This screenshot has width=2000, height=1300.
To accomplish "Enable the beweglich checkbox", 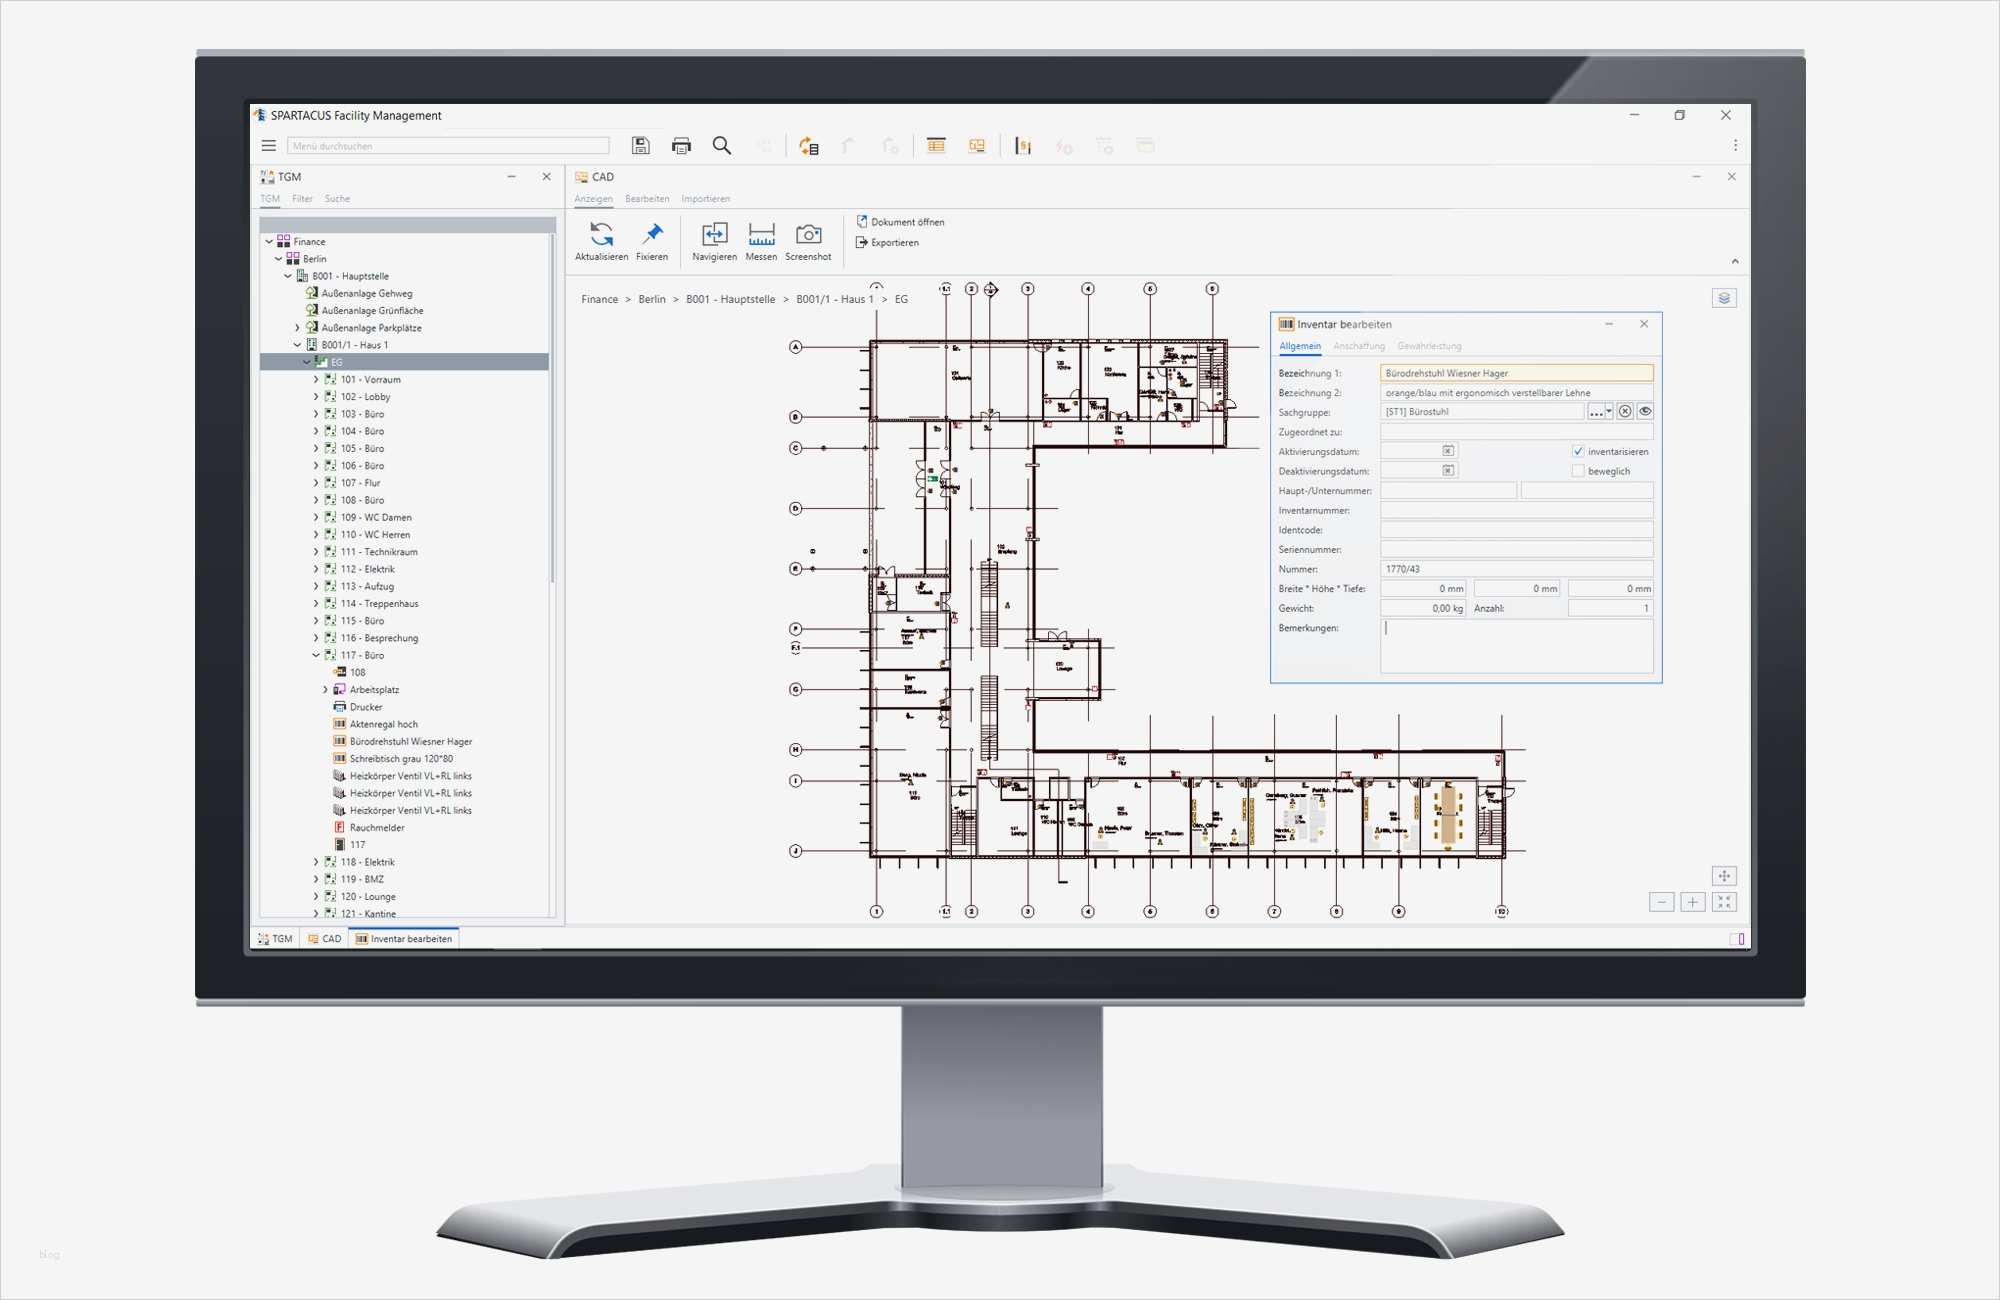I will point(1578,471).
